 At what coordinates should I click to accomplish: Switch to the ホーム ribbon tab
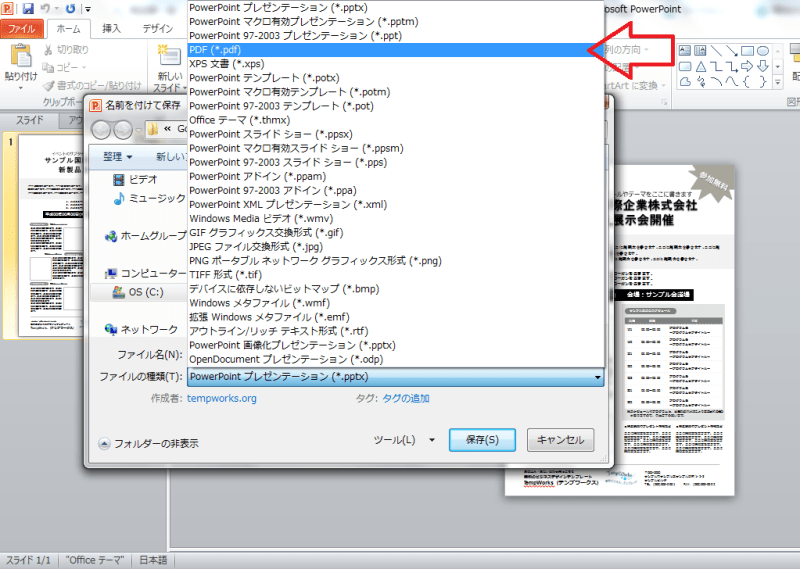(68, 29)
